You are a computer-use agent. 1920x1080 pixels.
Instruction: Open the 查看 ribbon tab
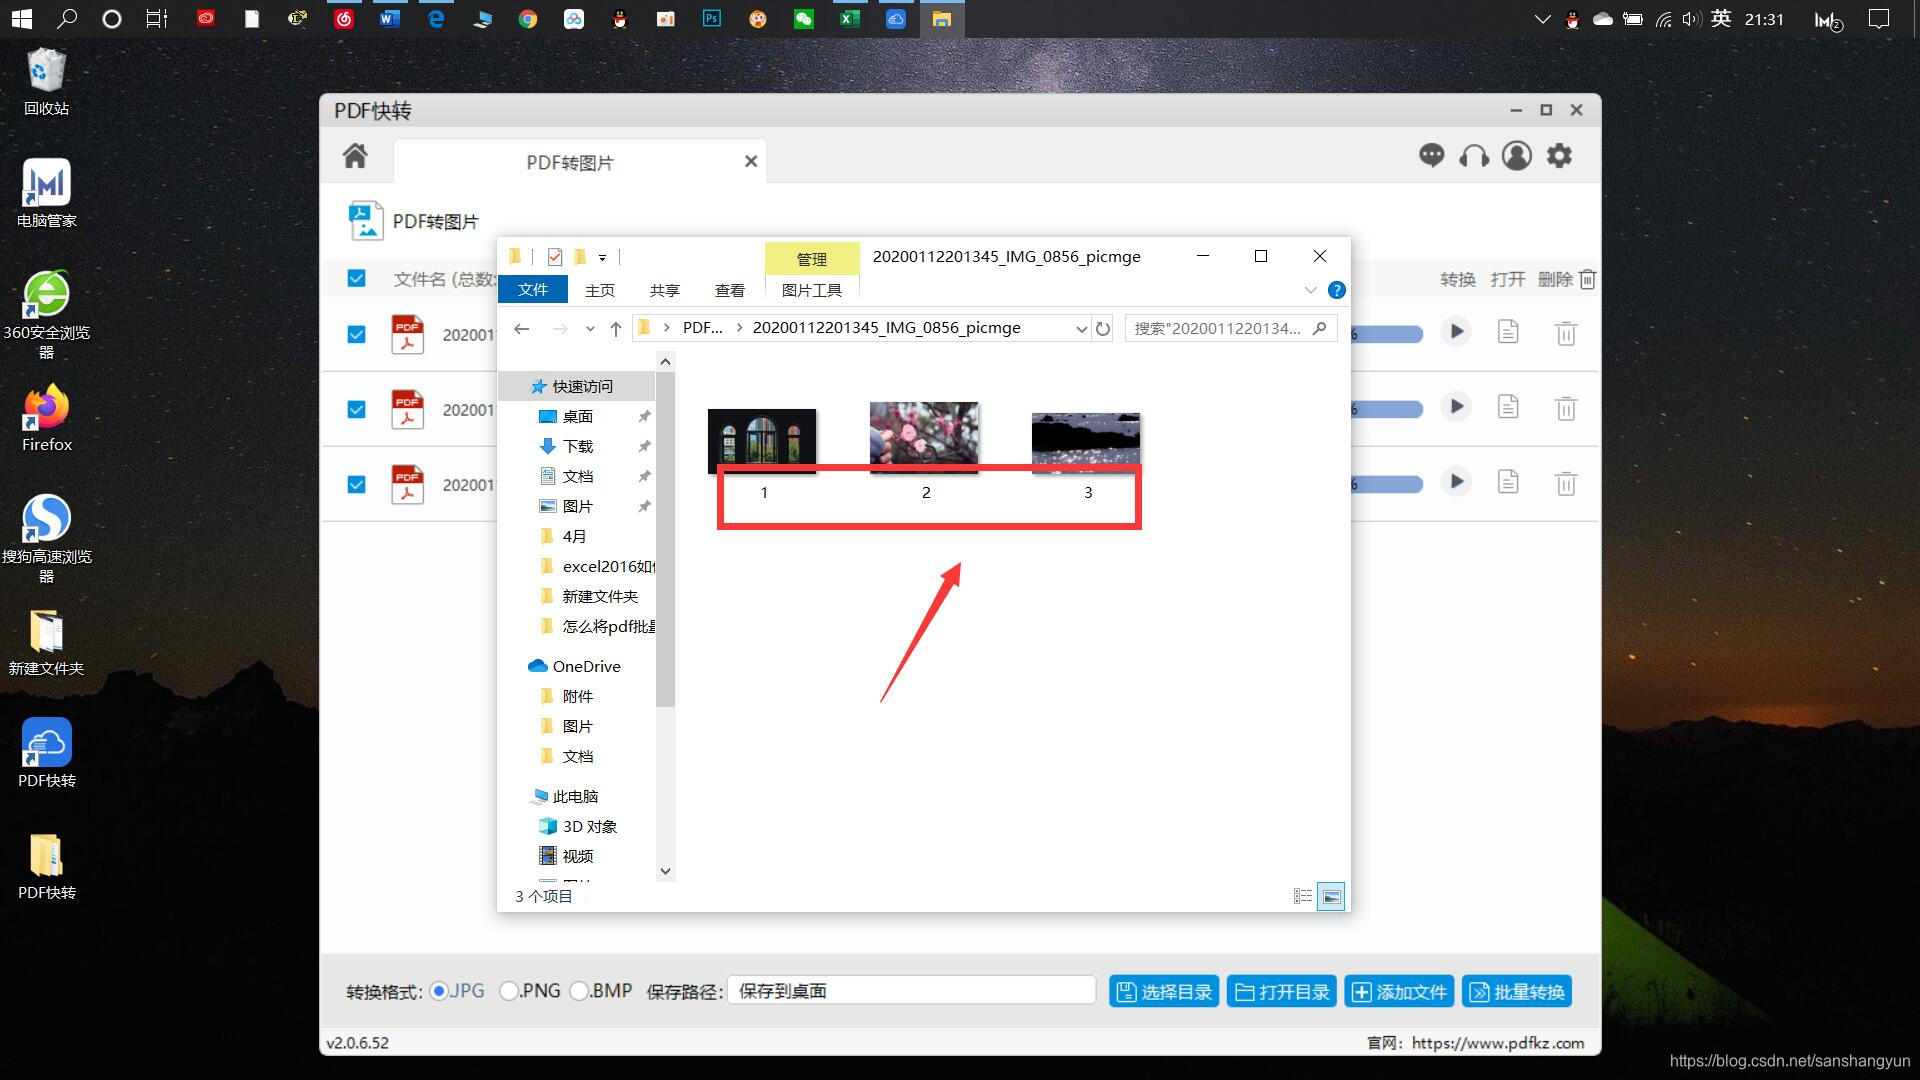[729, 290]
